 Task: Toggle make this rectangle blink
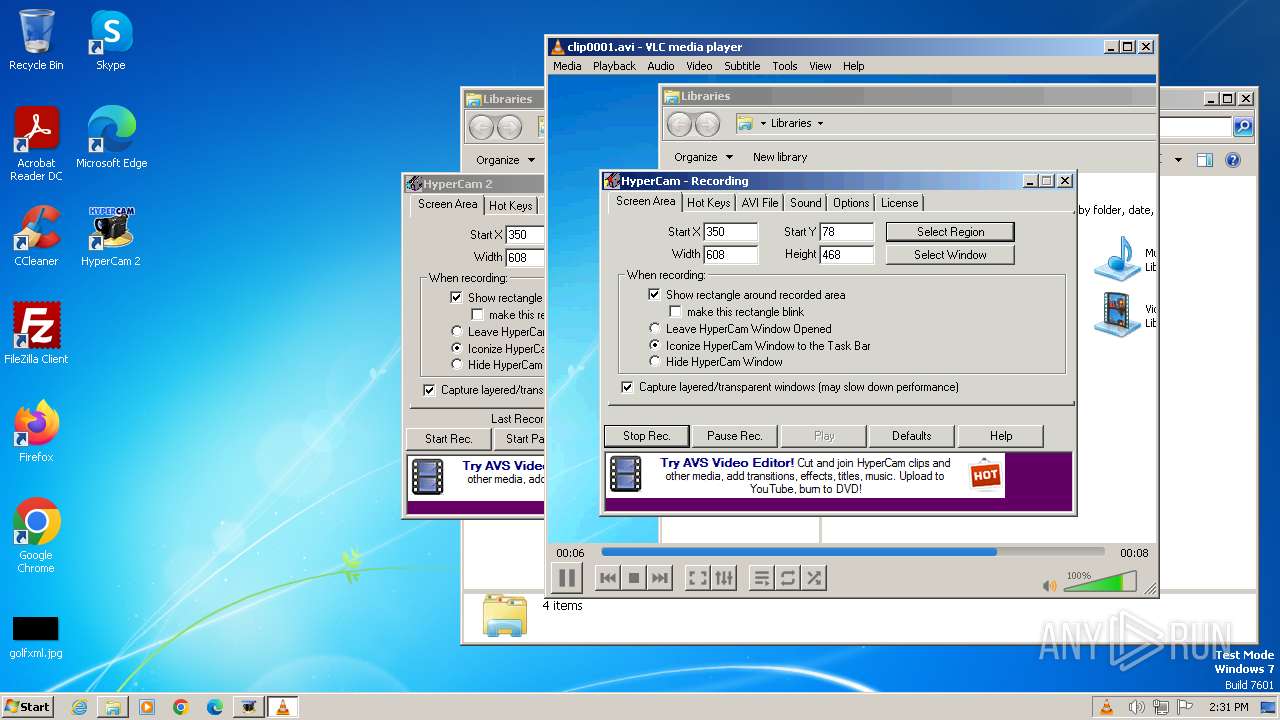pyautogui.click(x=676, y=312)
